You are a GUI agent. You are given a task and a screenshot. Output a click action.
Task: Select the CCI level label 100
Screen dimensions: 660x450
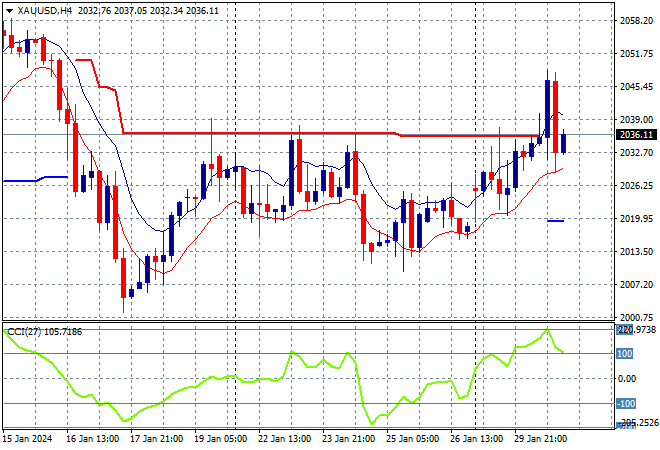point(625,354)
